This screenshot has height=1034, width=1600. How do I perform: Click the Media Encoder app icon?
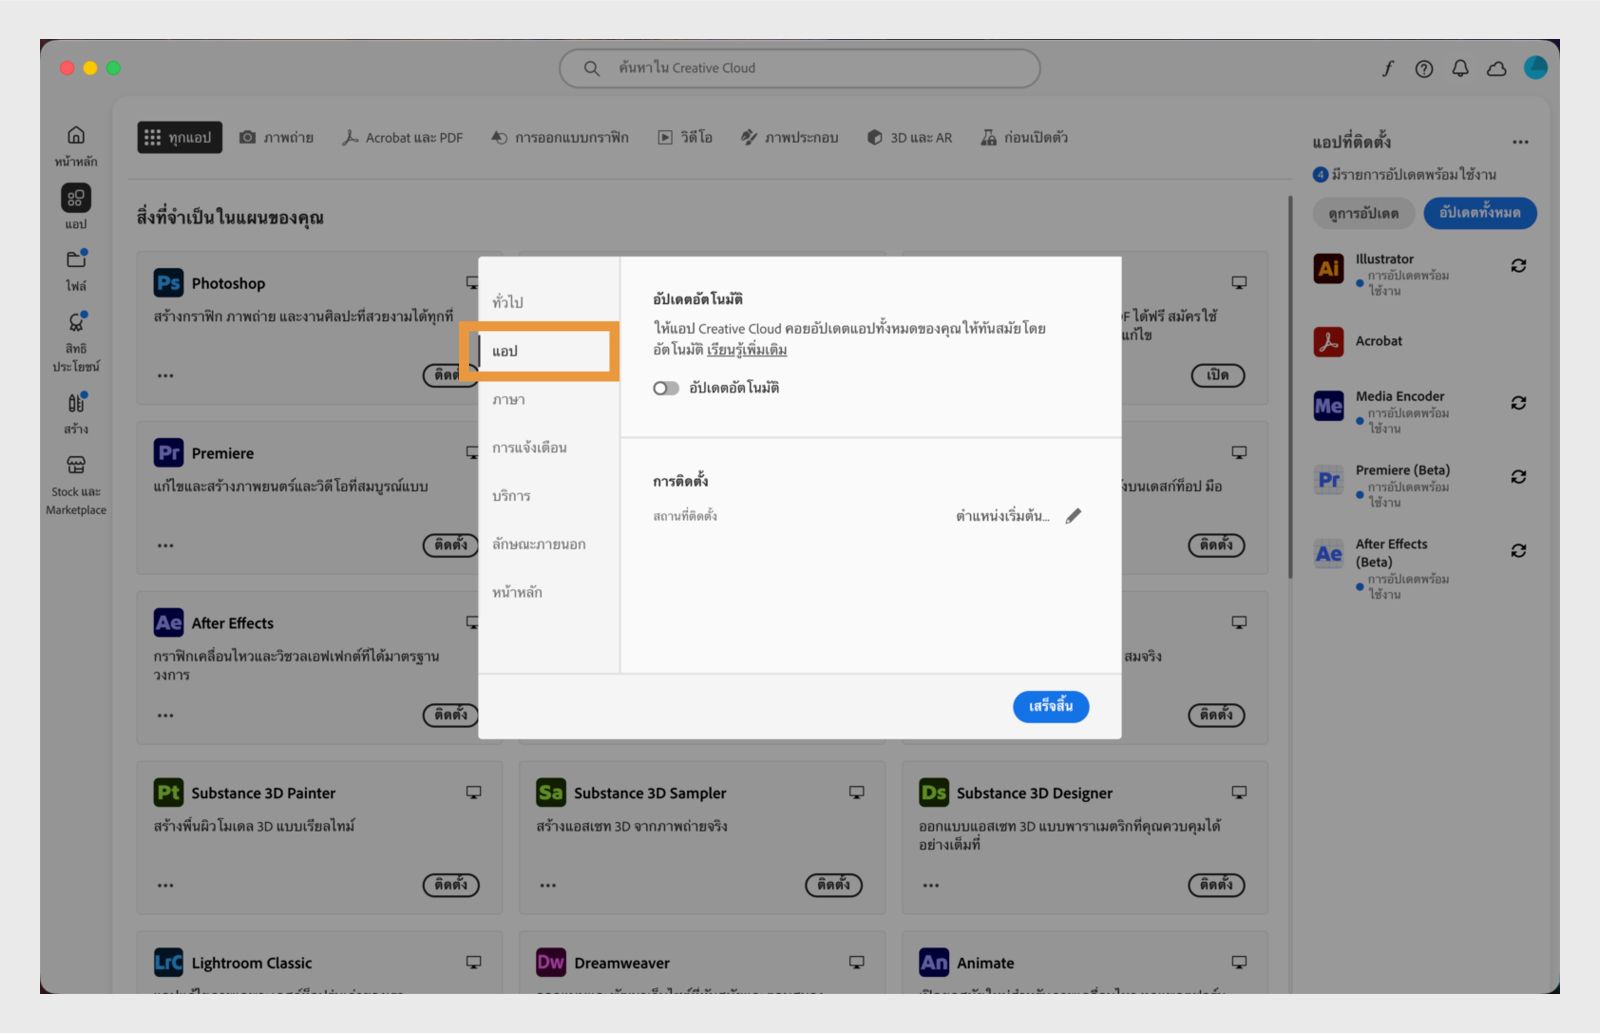tap(1328, 406)
